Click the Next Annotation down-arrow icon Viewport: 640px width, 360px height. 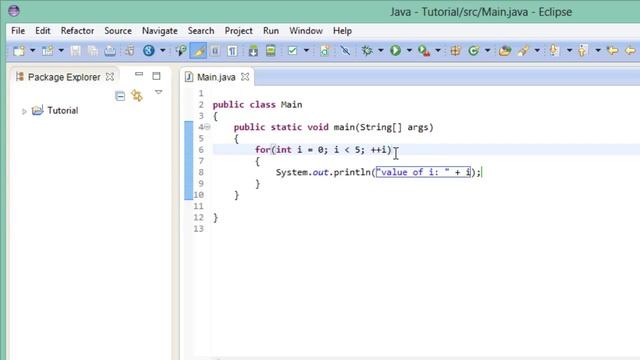click(x=554, y=51)
